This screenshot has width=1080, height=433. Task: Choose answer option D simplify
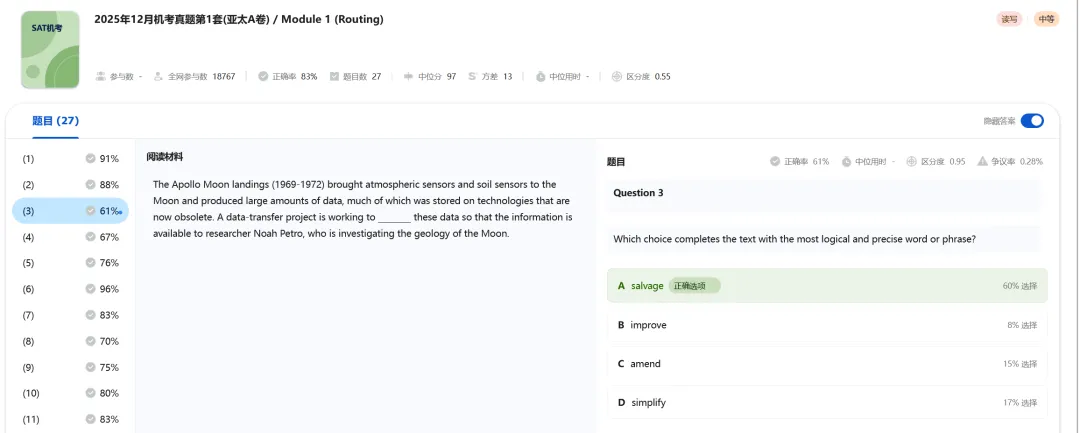(x=827, y=402)
